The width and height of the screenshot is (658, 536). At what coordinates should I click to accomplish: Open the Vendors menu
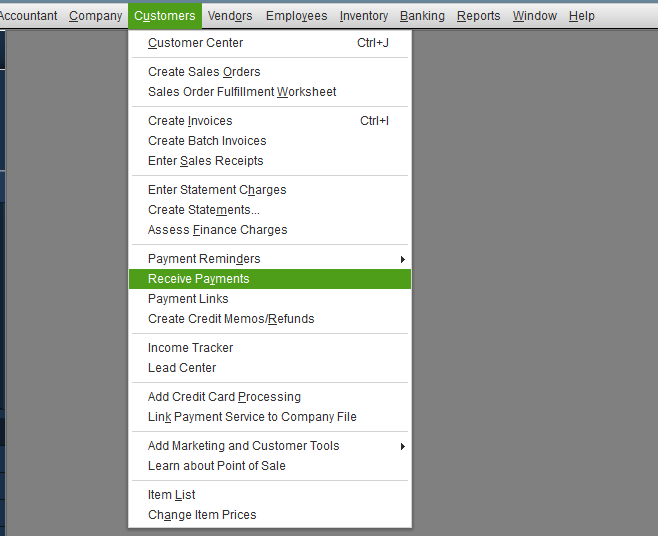(x=229, y=16)
